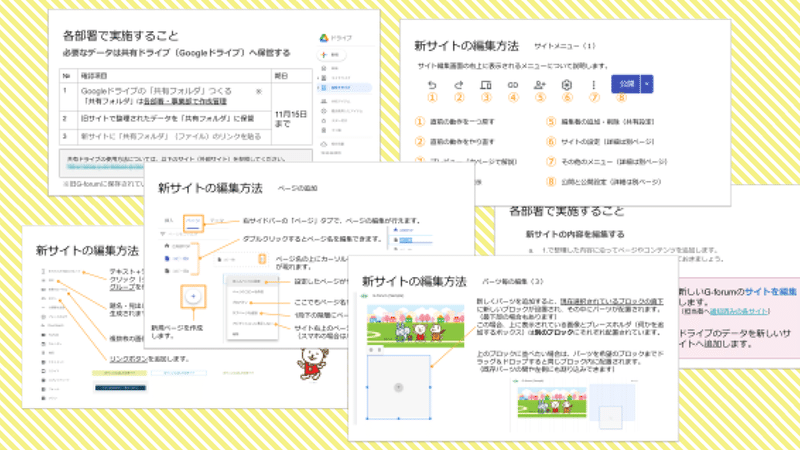Click the blue 公開 publish button

click(626, 84)
